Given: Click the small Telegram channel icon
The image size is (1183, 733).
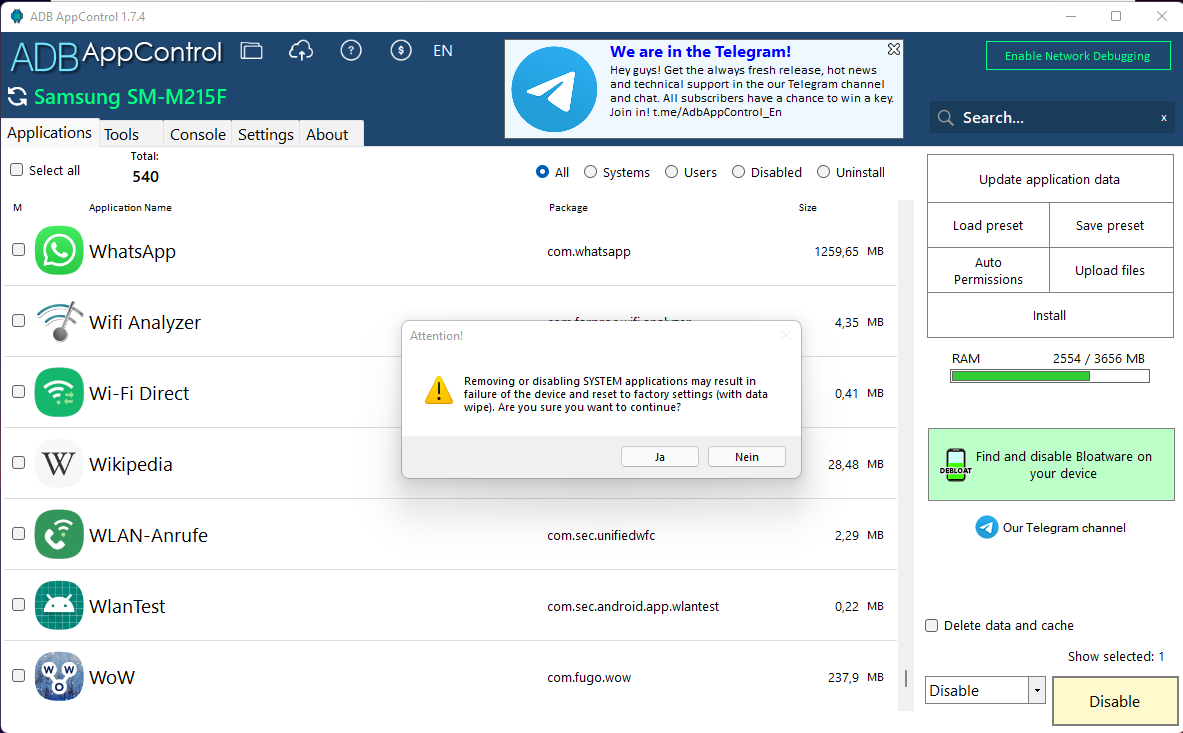Looking at the screenshot, I should pyautogui.click(x=986, y=527).
